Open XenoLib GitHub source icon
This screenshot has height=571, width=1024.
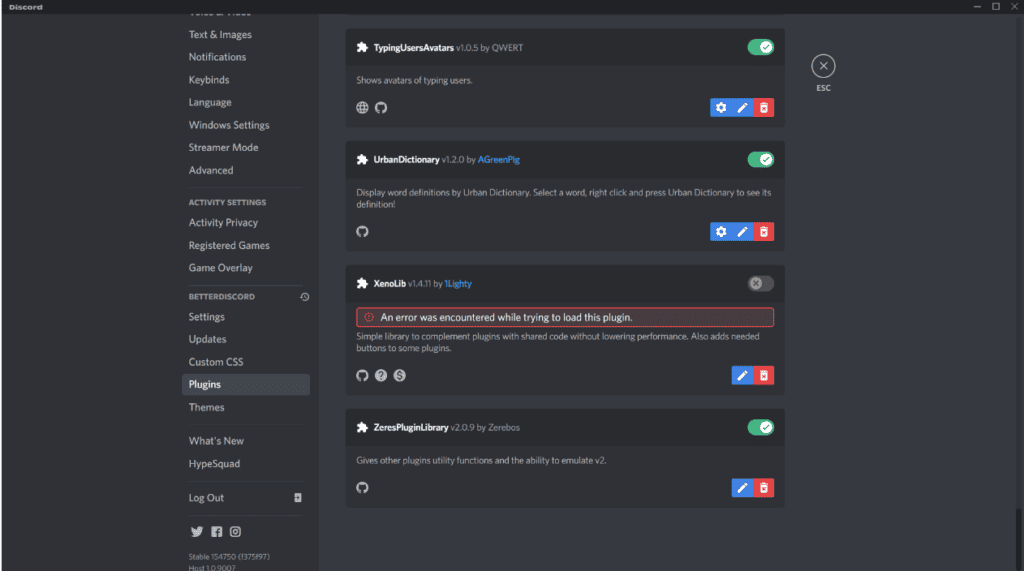point(362,376)
